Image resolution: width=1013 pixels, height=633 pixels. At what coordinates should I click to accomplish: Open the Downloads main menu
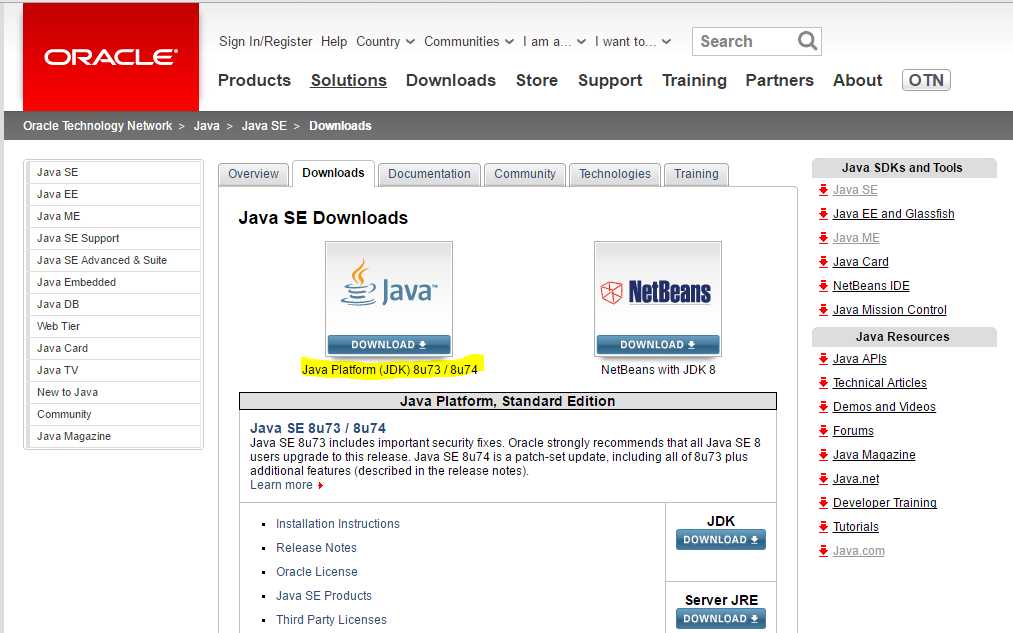[451, 80]
